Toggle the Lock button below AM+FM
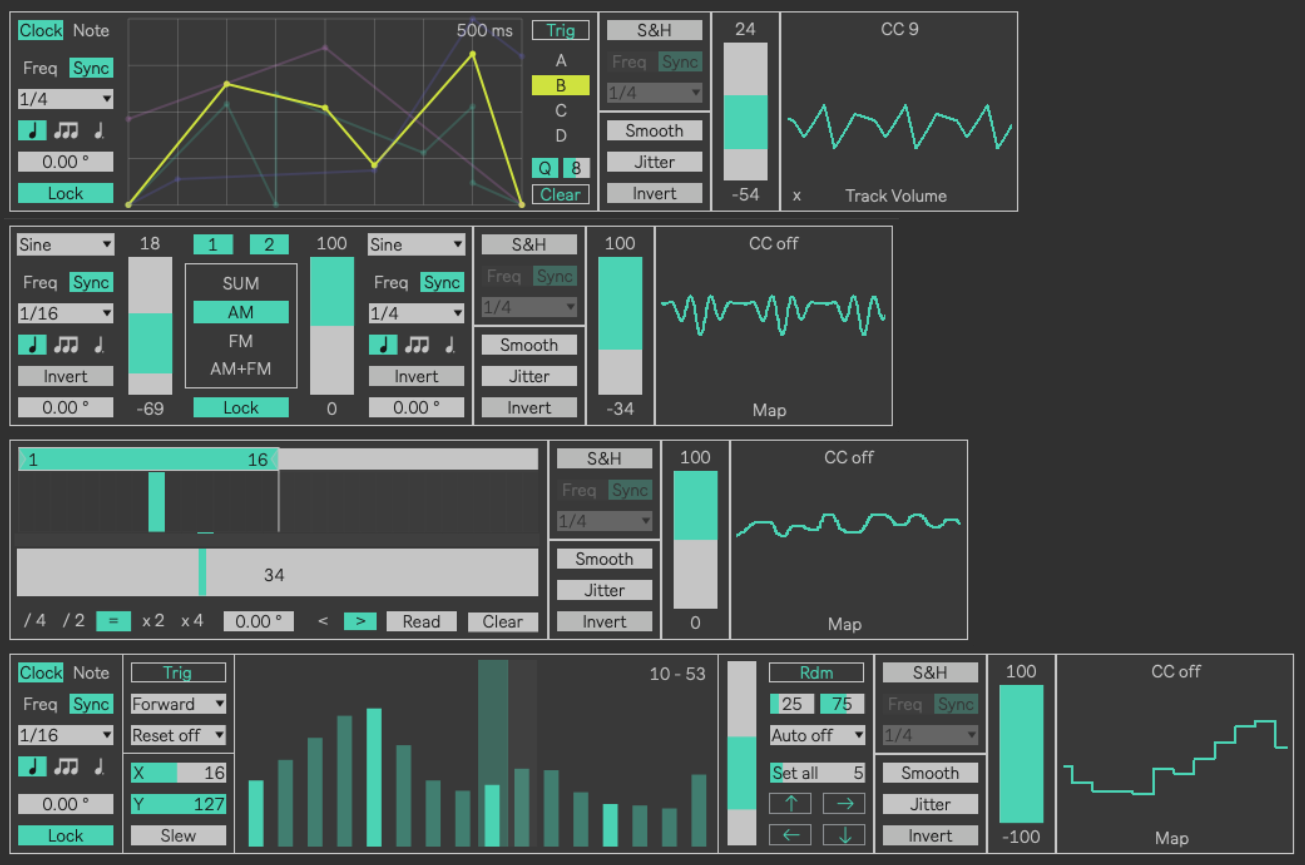This screenshot has height=865, width=1305. tap(240, 408)
